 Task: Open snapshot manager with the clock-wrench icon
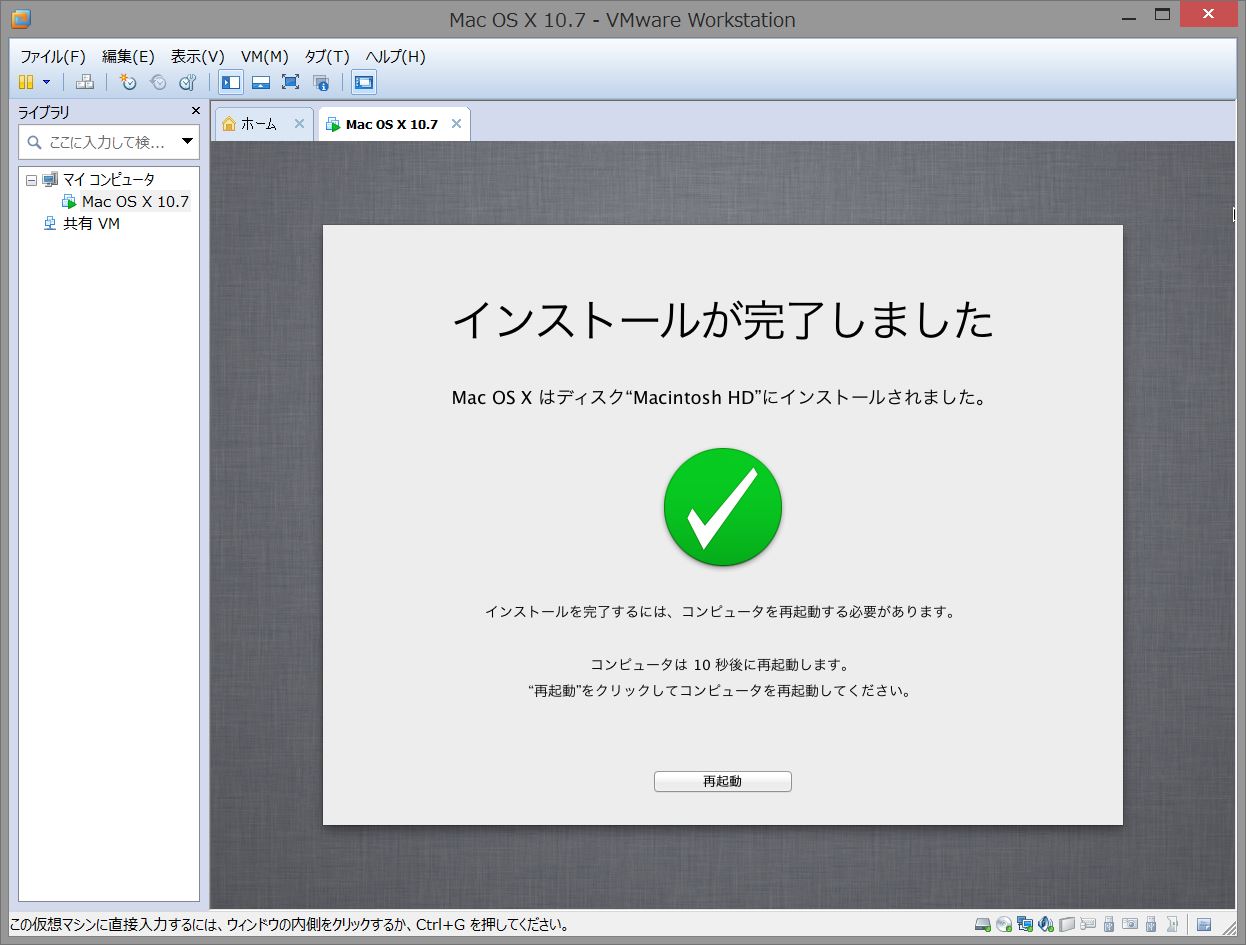tap(187, 82)
